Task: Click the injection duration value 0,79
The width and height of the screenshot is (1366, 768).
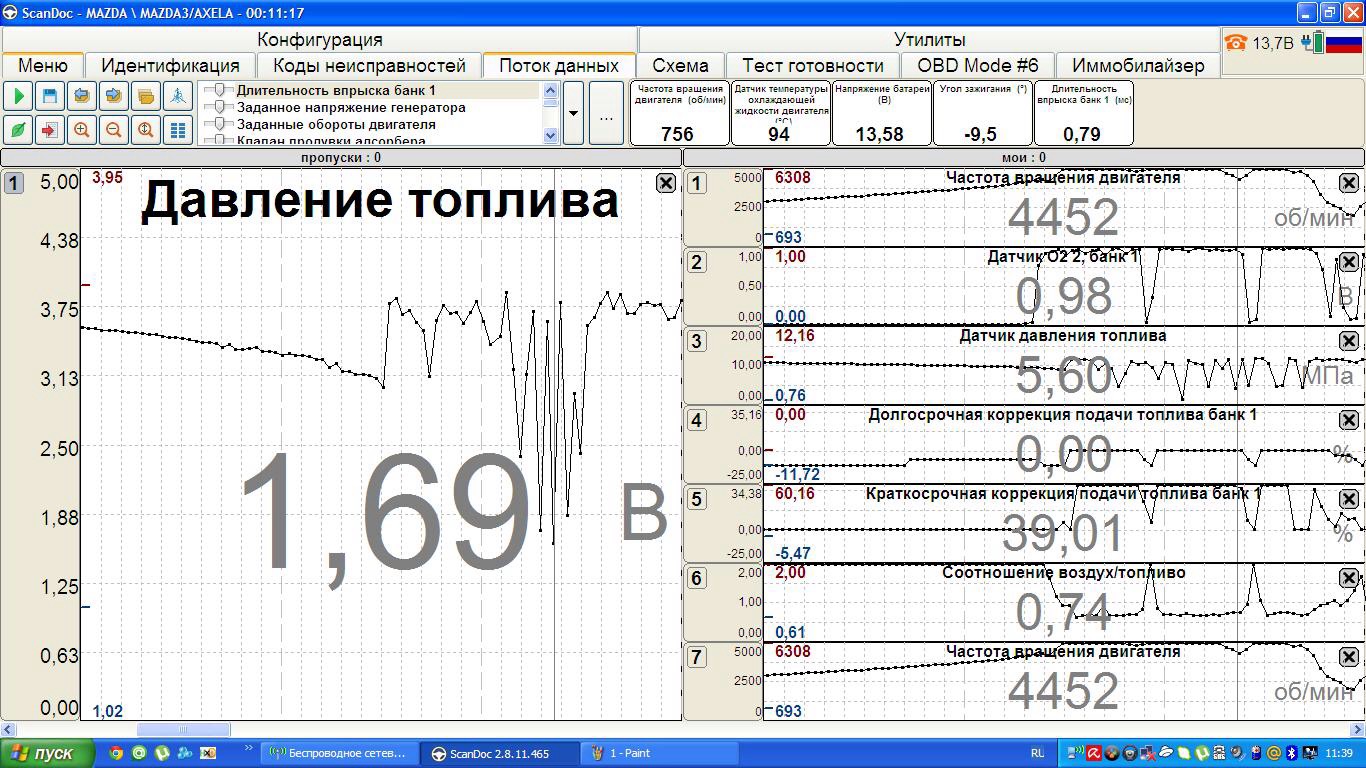Action: coord(1082,134)
